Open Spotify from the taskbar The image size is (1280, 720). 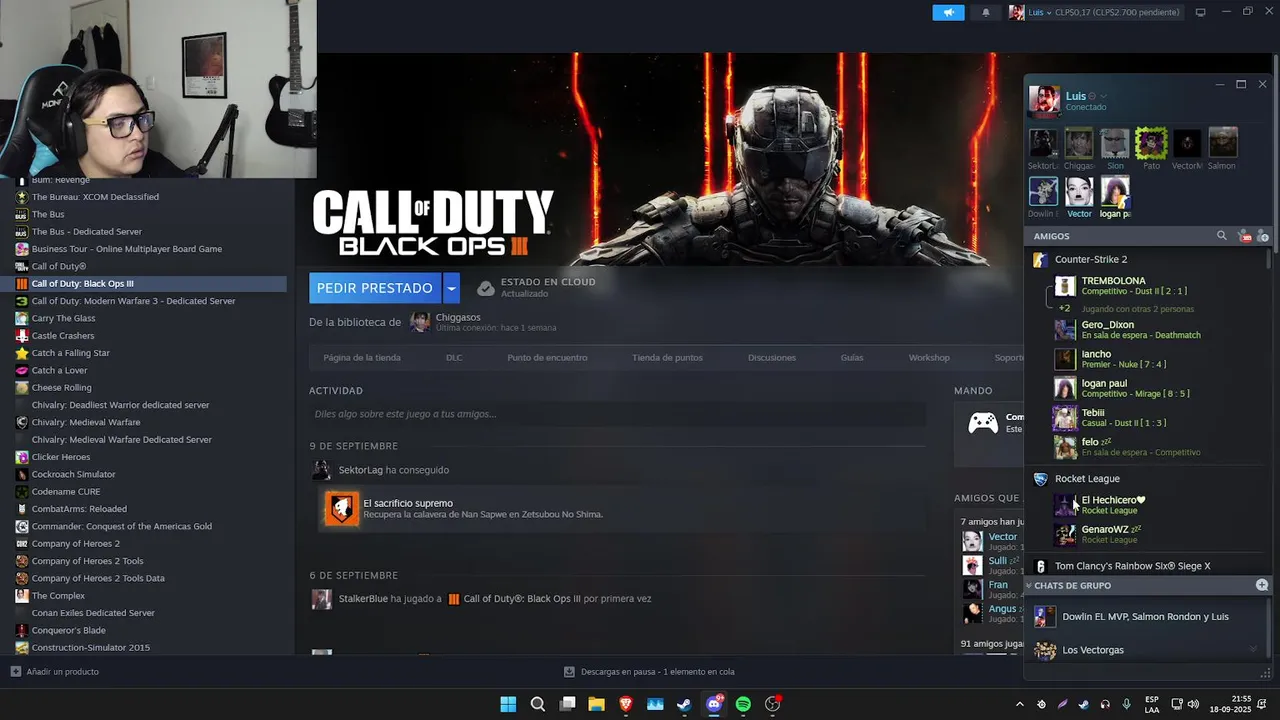point(743,704)
